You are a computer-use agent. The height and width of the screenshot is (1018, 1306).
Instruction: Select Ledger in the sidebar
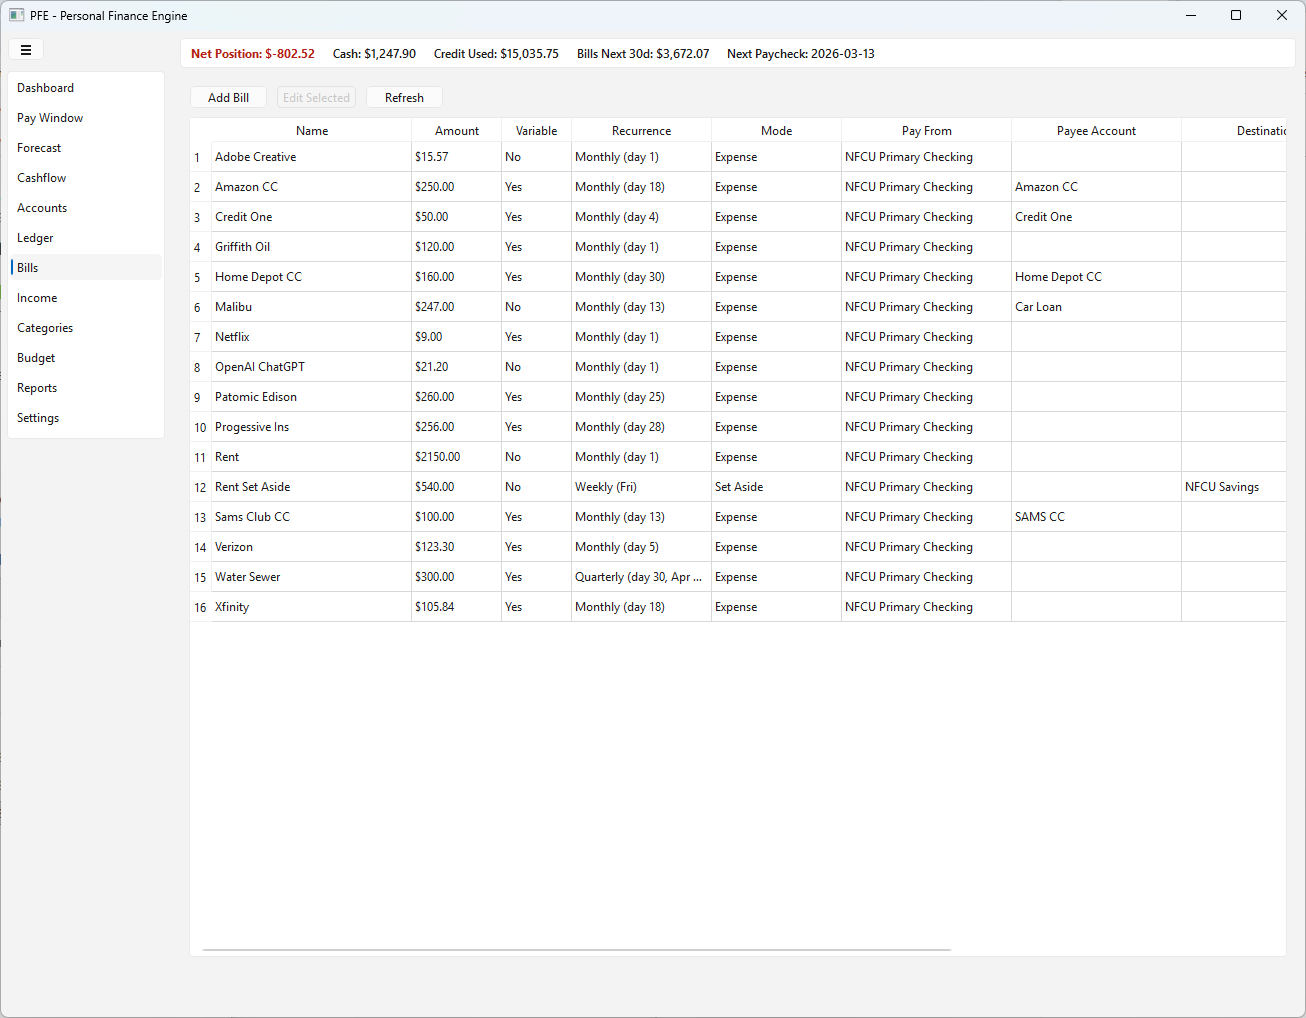(35, 237)
